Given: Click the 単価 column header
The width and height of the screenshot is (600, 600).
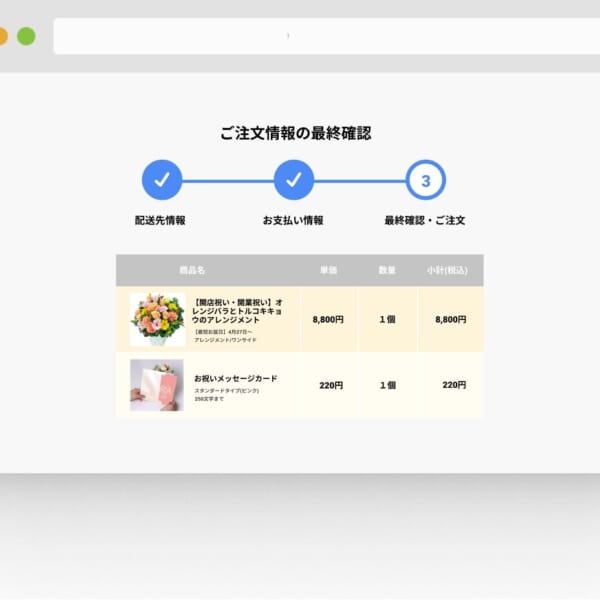Looking at the screenshot, I should pos(328,270).
